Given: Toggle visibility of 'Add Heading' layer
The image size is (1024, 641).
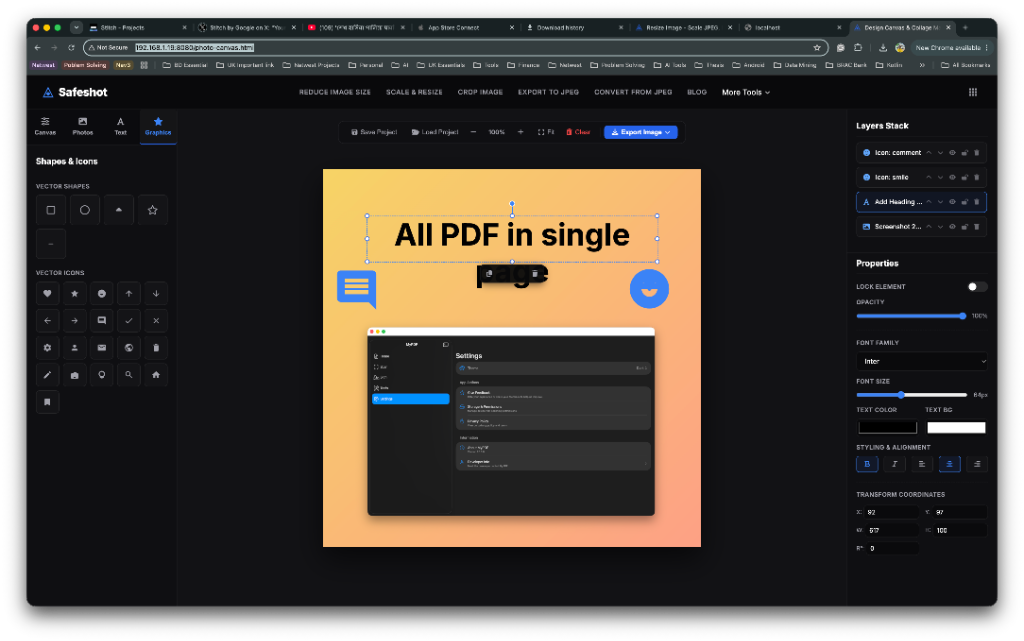Looking at the screenshot, I should (x=952, y=202).
